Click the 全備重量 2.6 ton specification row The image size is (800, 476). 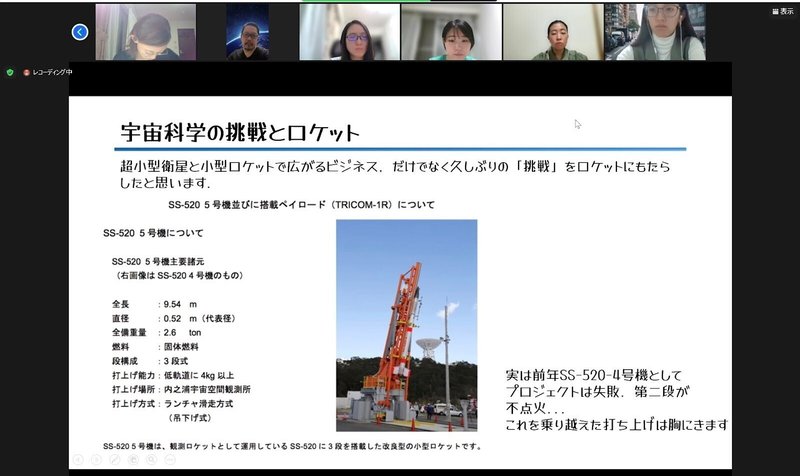click(x=157, y=333)
